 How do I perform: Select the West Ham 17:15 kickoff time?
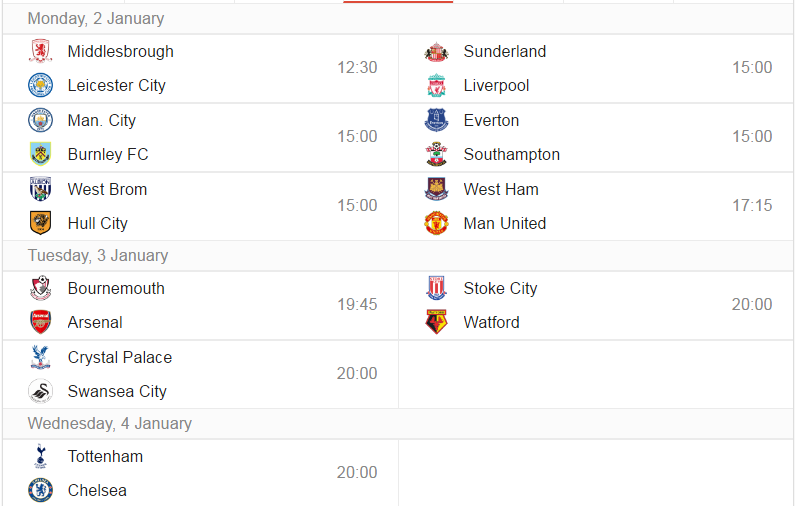[752, 205]
